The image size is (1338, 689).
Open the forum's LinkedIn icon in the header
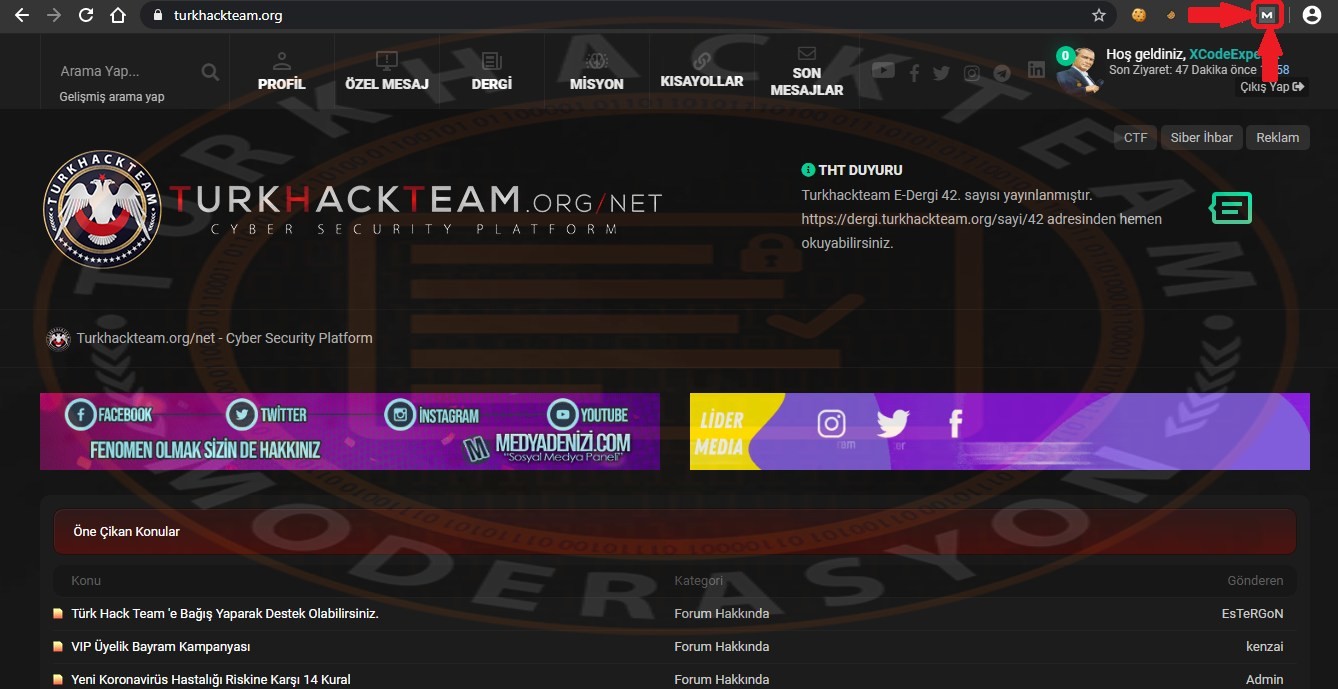pos(1036,70)
